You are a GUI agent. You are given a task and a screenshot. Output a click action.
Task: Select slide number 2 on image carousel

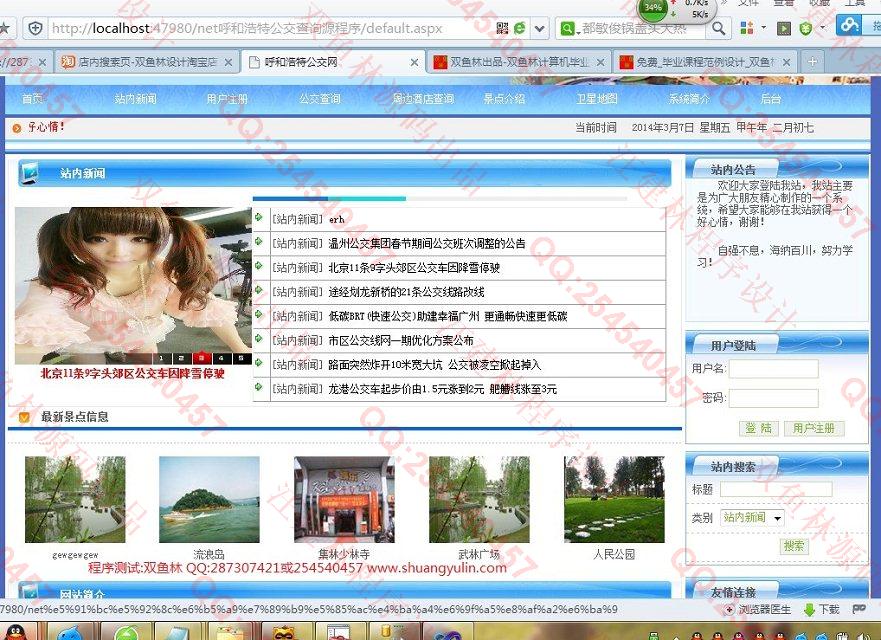pos(181,358)
